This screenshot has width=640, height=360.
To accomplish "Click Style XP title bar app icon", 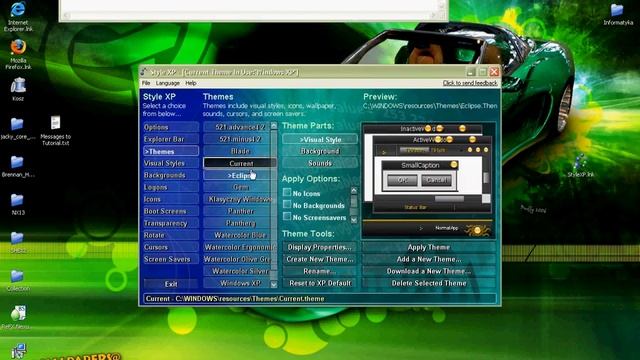I will [144, 72].
